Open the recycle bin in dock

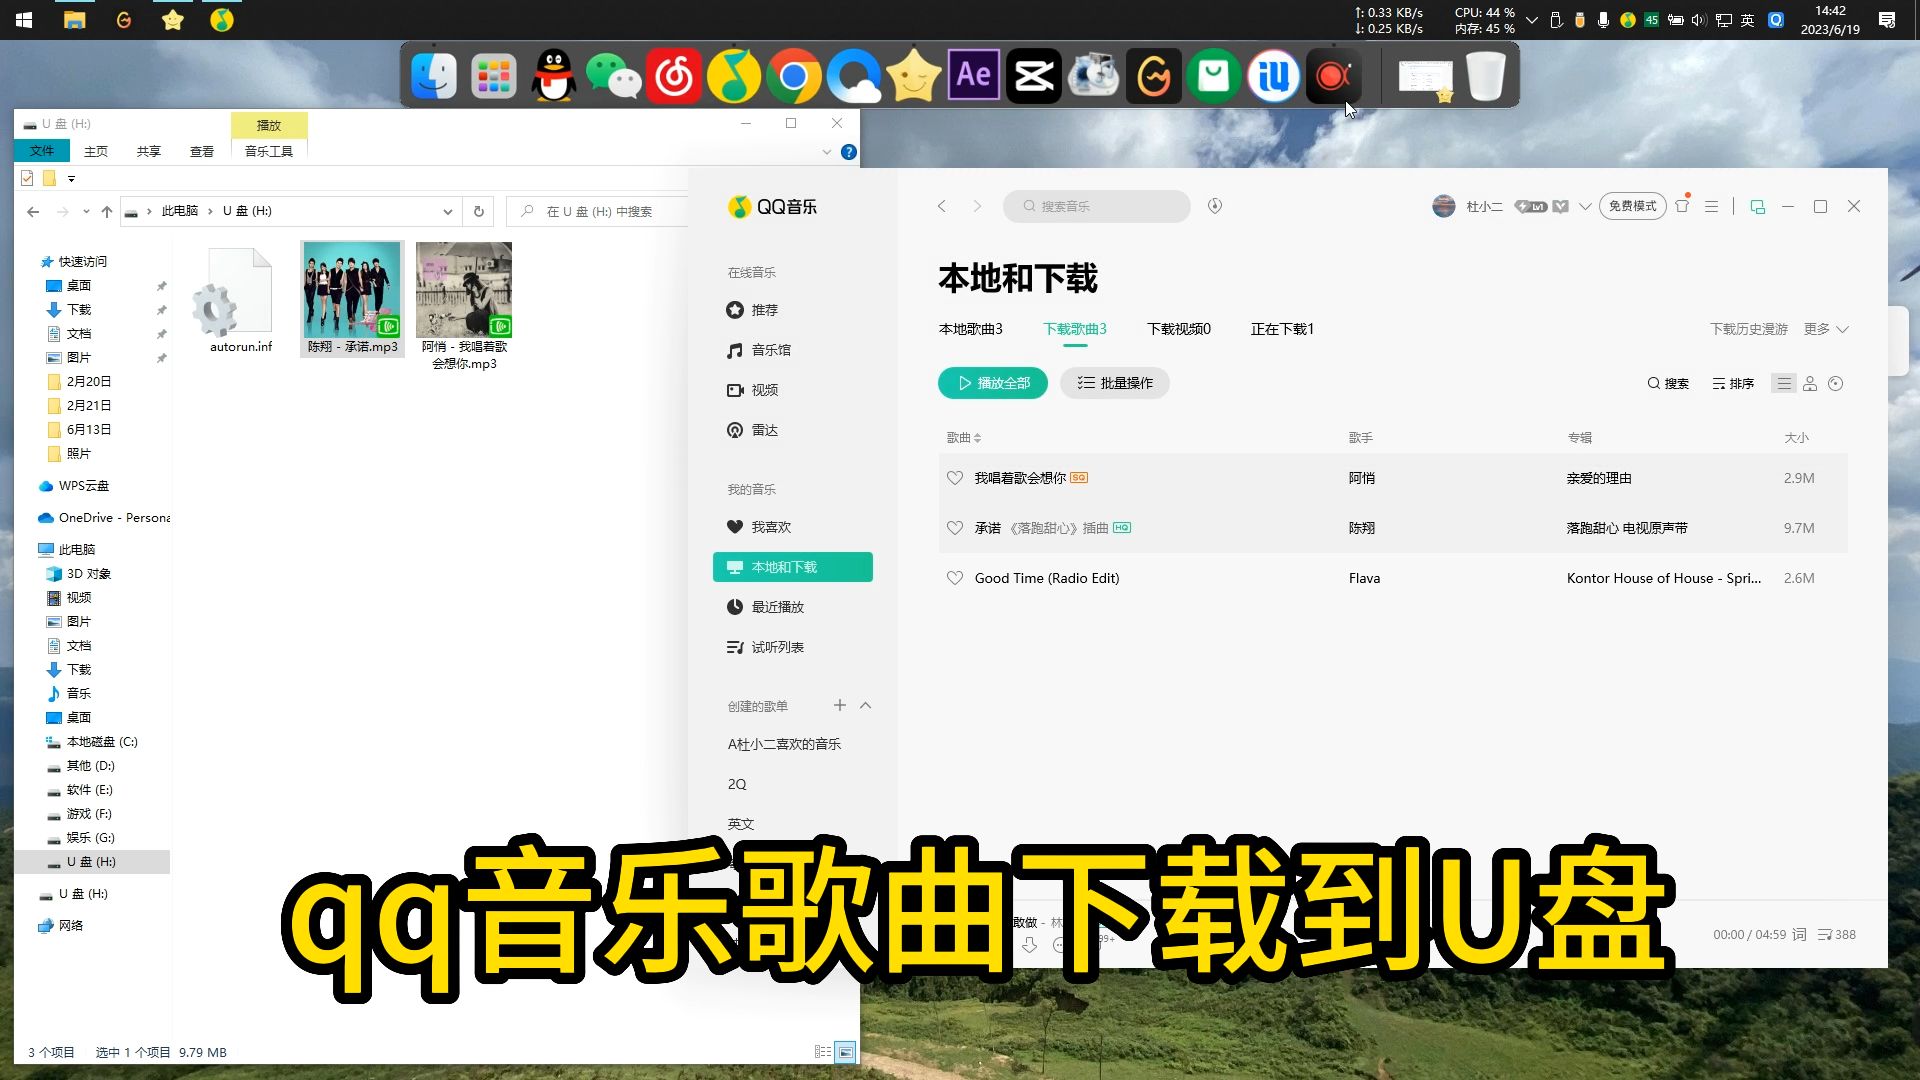pos(1485,76)
